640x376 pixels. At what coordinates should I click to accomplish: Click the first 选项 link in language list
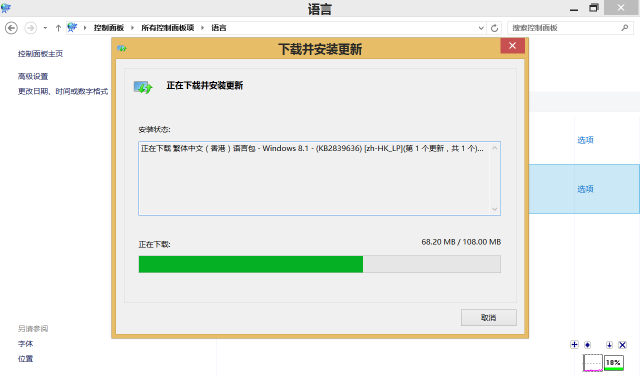point(585,140)
